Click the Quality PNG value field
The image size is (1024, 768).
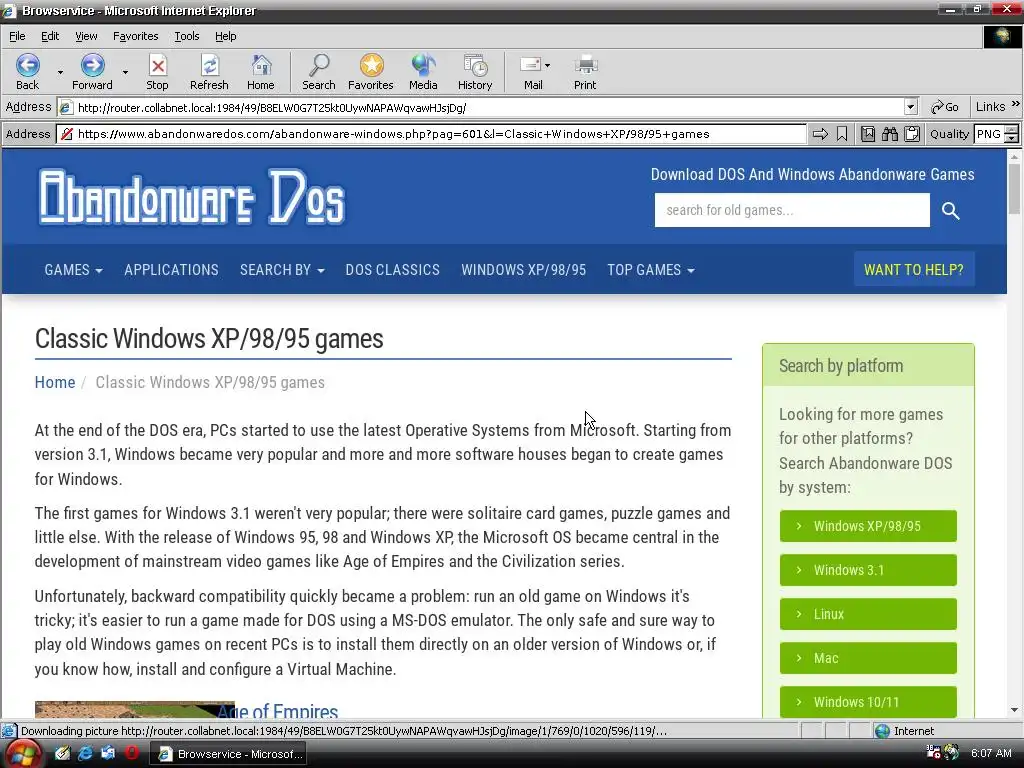tap(989, 134)
